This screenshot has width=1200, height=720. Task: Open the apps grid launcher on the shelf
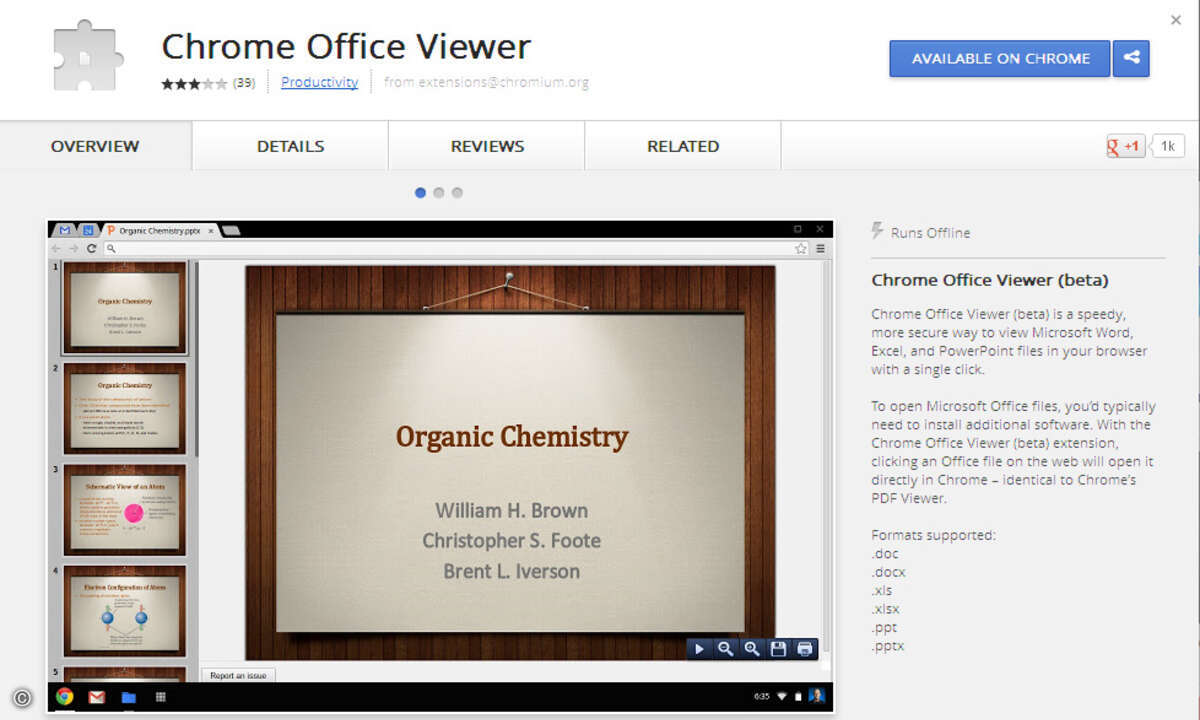[x=159, y=697]
